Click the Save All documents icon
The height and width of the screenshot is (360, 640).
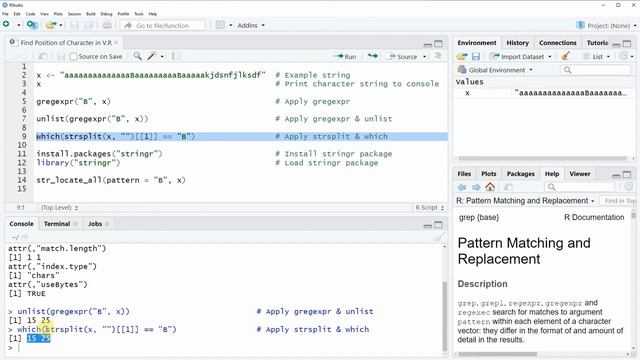[x=89, y=25]
